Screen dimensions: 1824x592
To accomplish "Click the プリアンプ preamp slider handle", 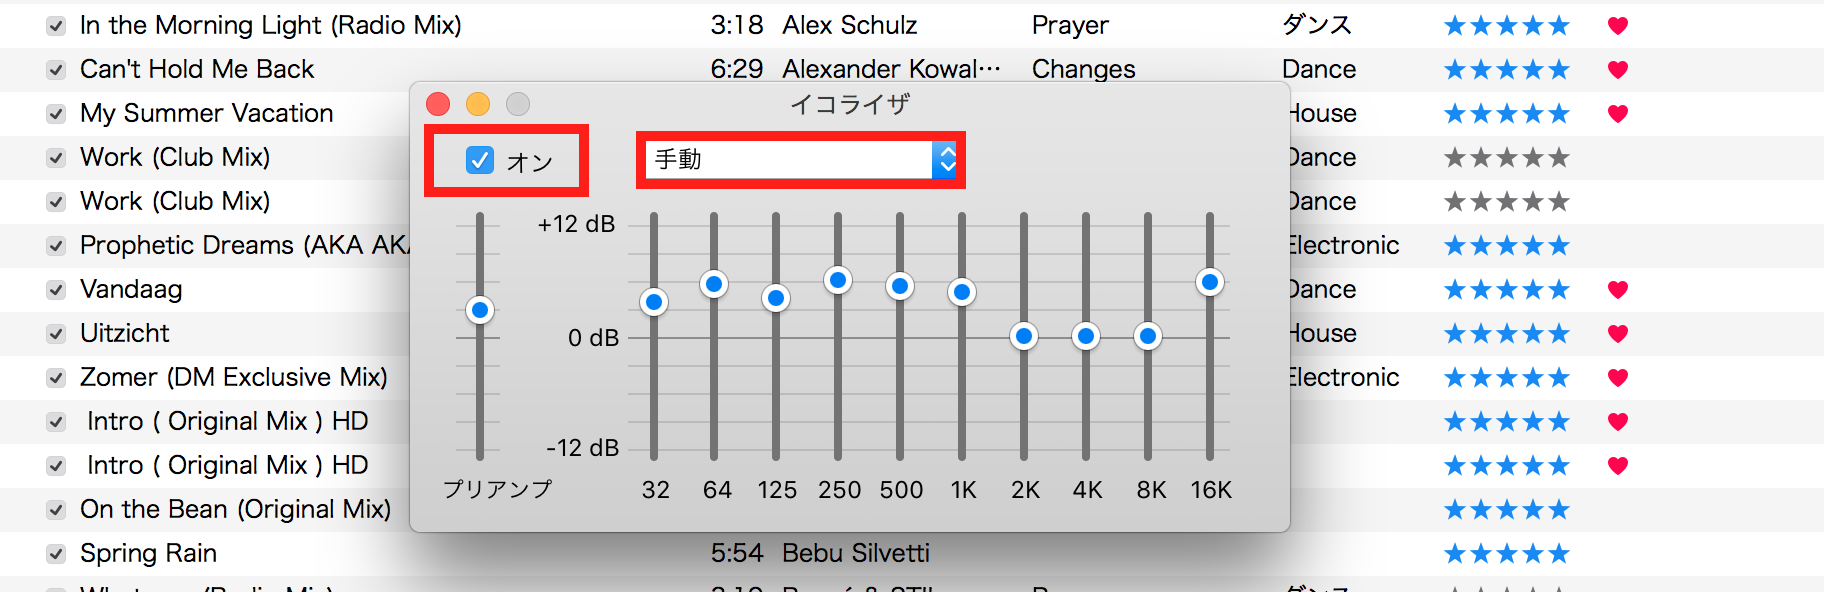I will coord(480,310).
